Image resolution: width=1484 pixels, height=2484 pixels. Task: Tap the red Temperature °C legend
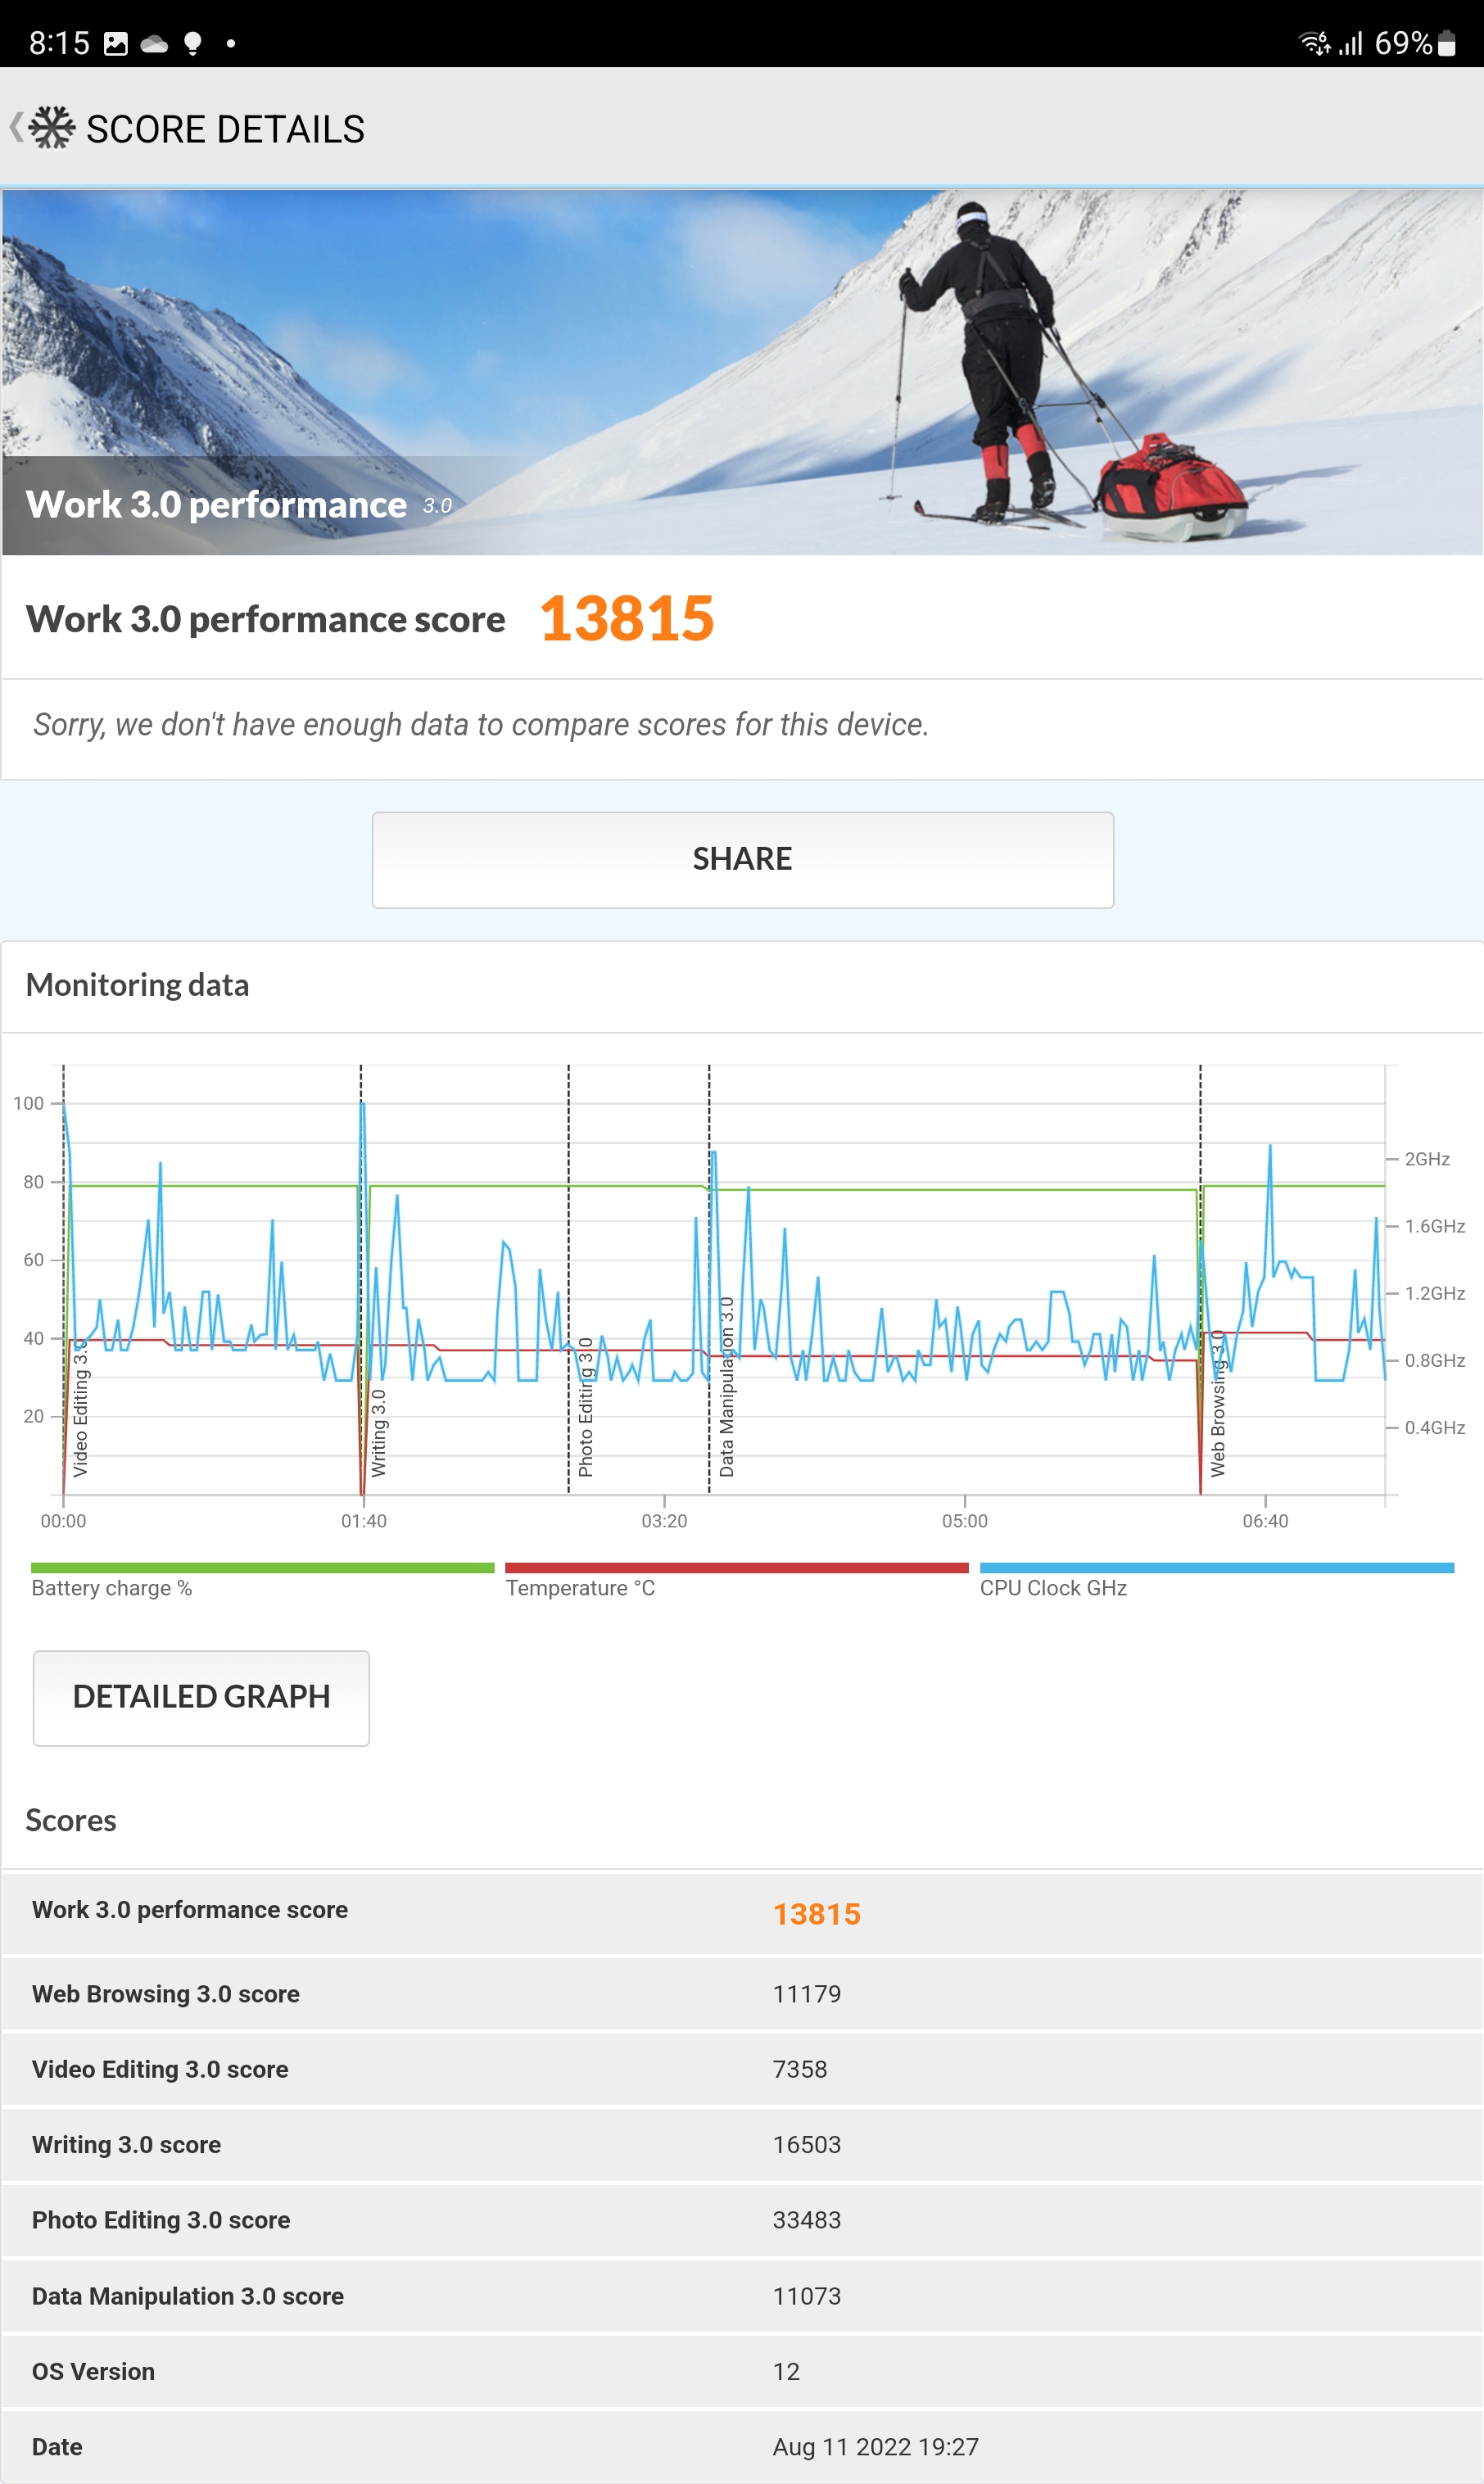(736, 1580)
